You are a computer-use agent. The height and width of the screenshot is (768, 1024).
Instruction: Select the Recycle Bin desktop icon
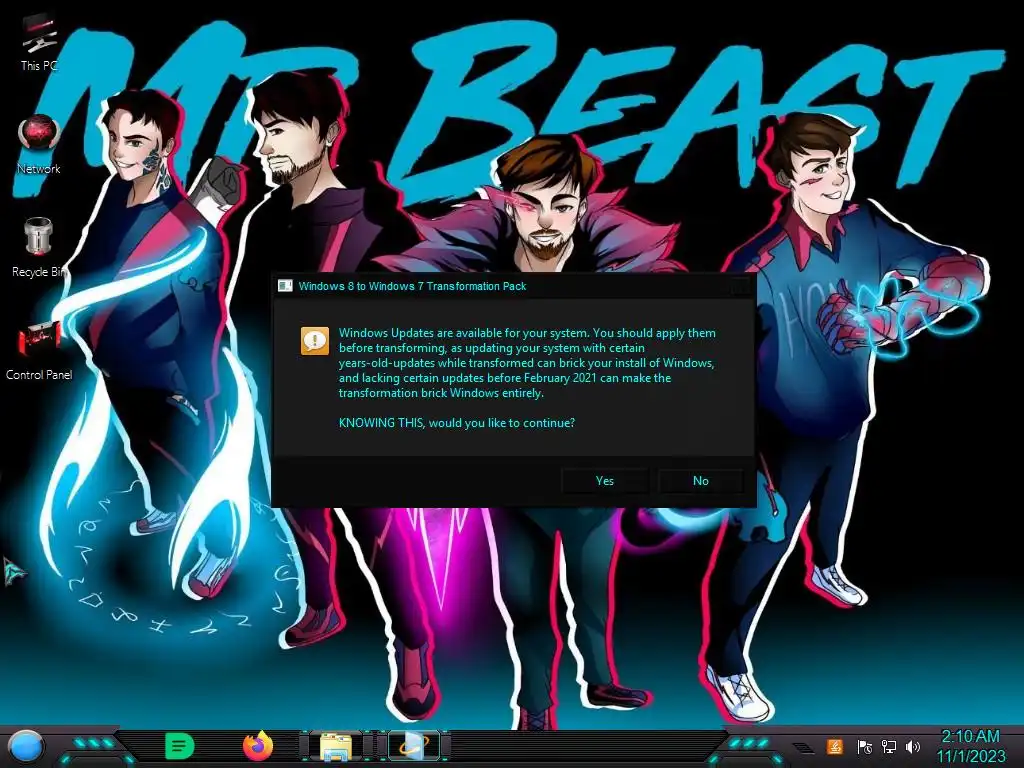[x=39, y=248]
